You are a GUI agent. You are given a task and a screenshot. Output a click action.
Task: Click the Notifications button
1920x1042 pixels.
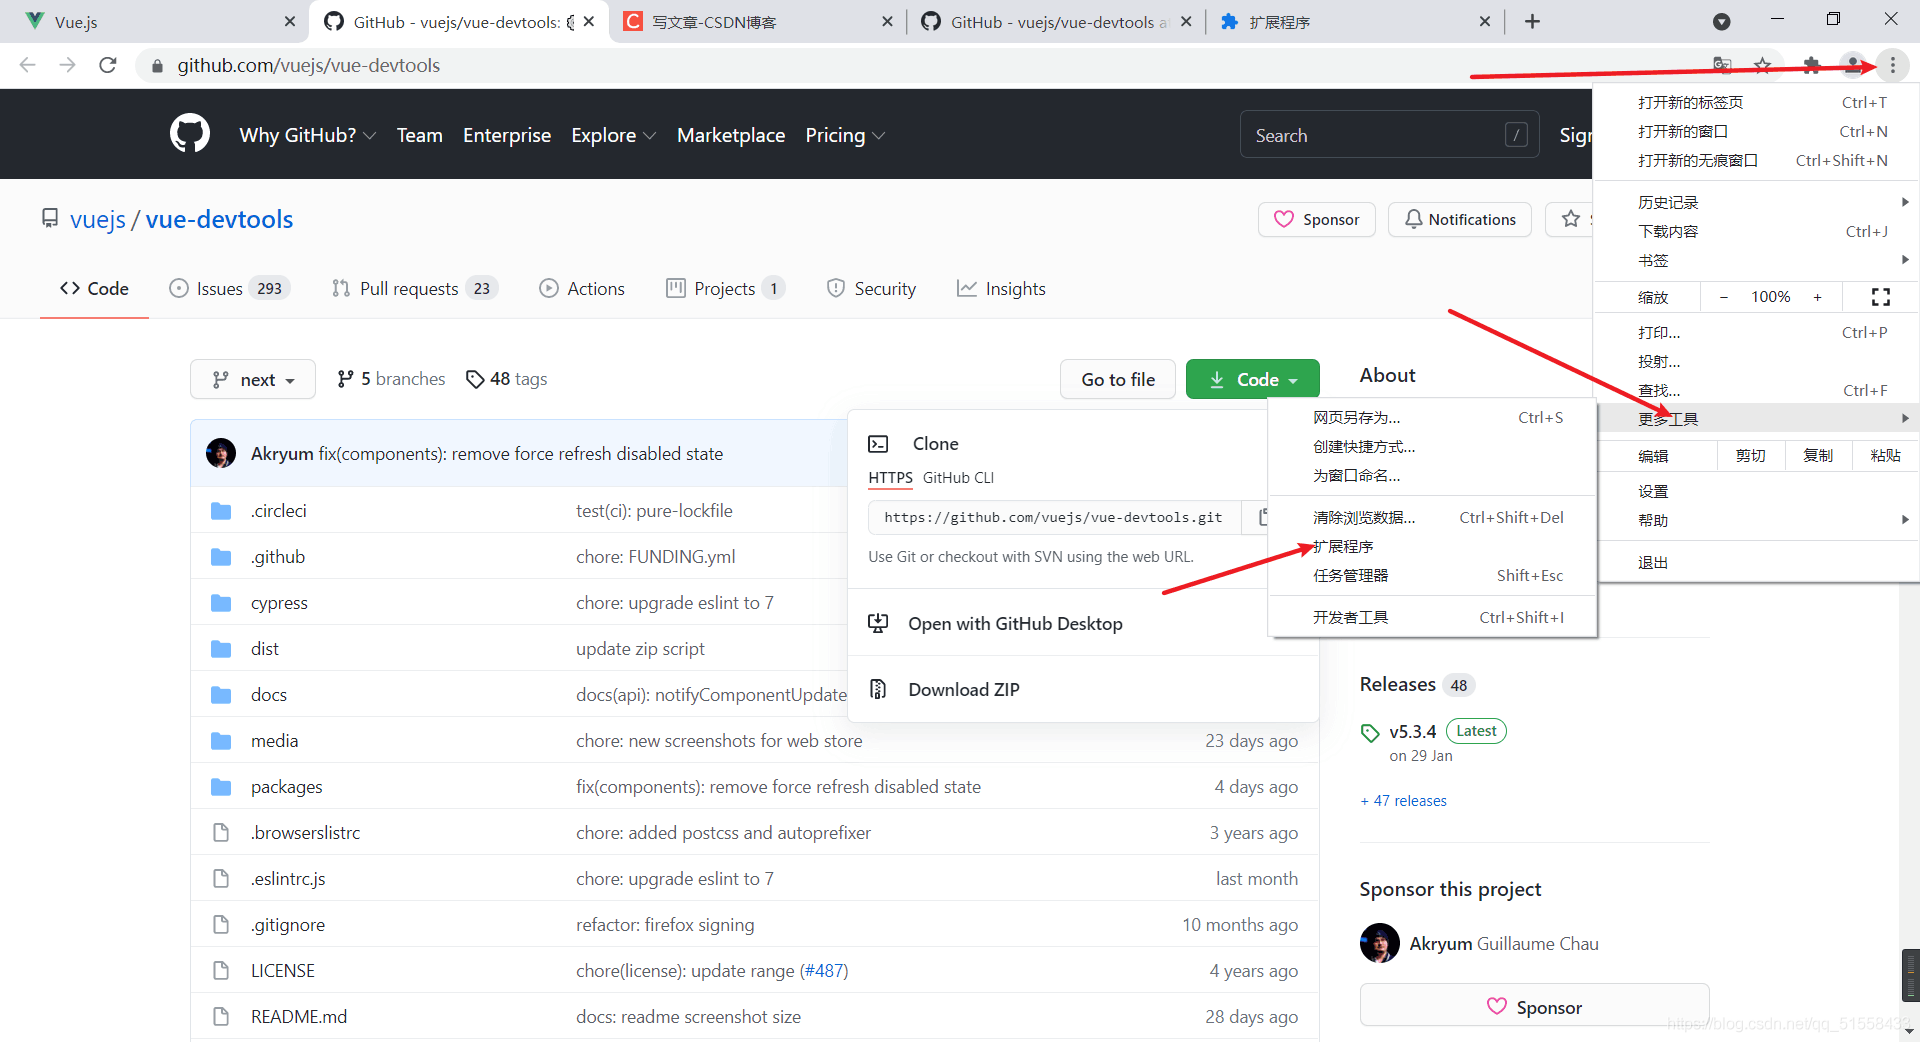pos(1460,219)
